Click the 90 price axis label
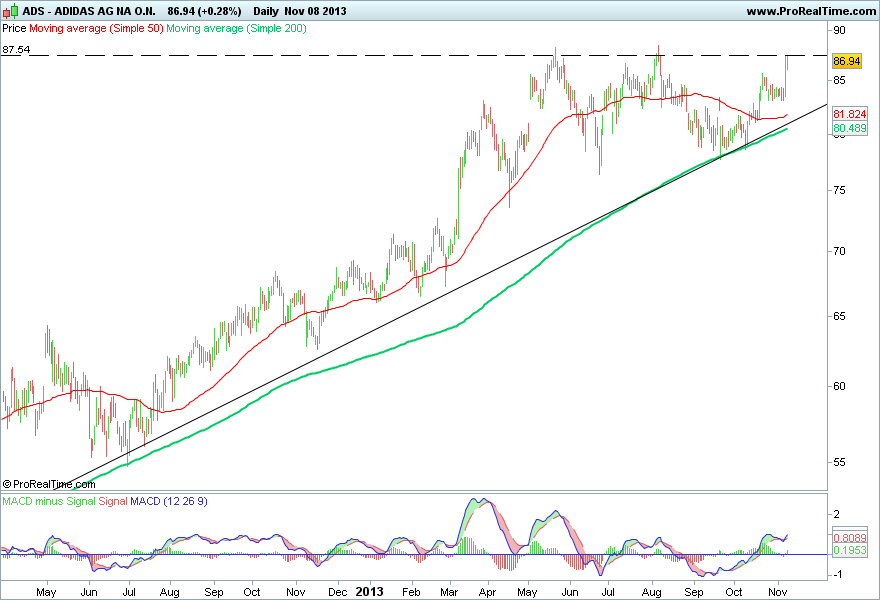Image resolution: width=880 pixels, height=600 pixels. pos(840,30)
